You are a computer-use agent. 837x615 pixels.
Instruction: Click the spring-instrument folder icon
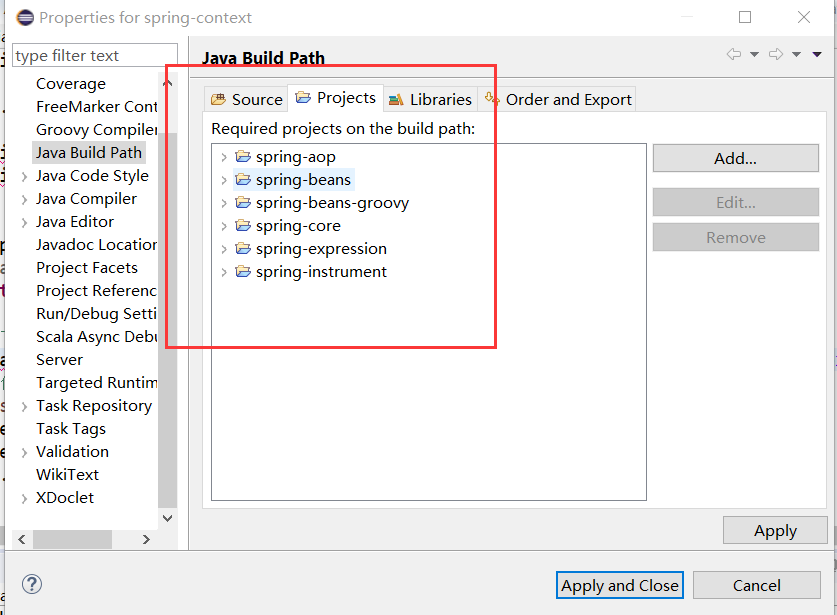243,271
